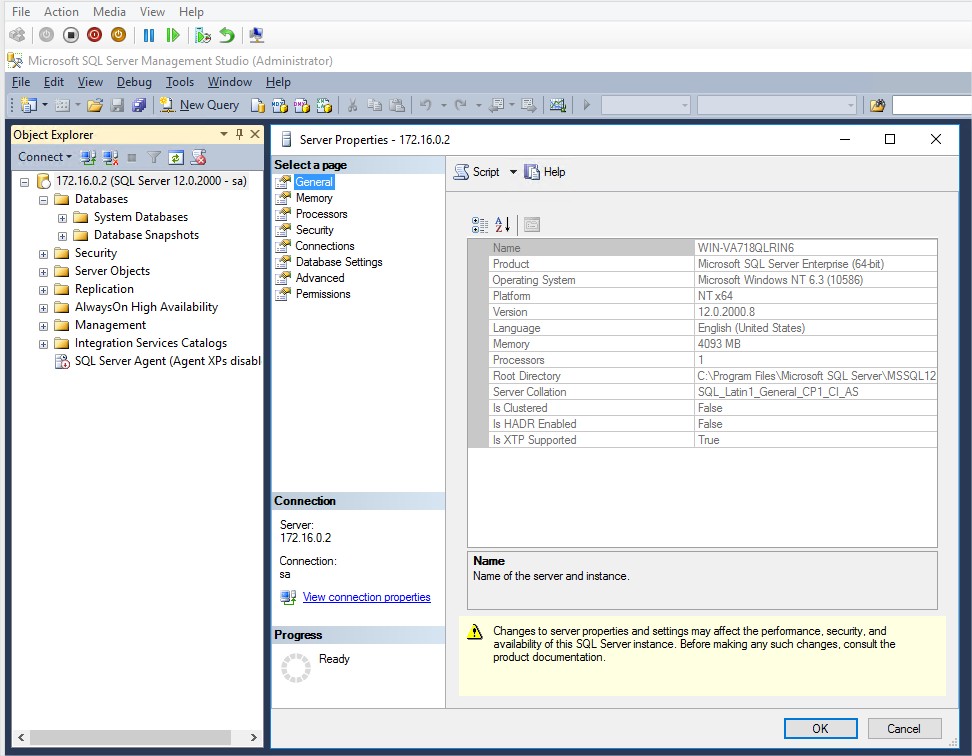The image size is (972, 756).
Task: Click the Disconnect icon in Object Explorer
Action: tap(110, 157)
